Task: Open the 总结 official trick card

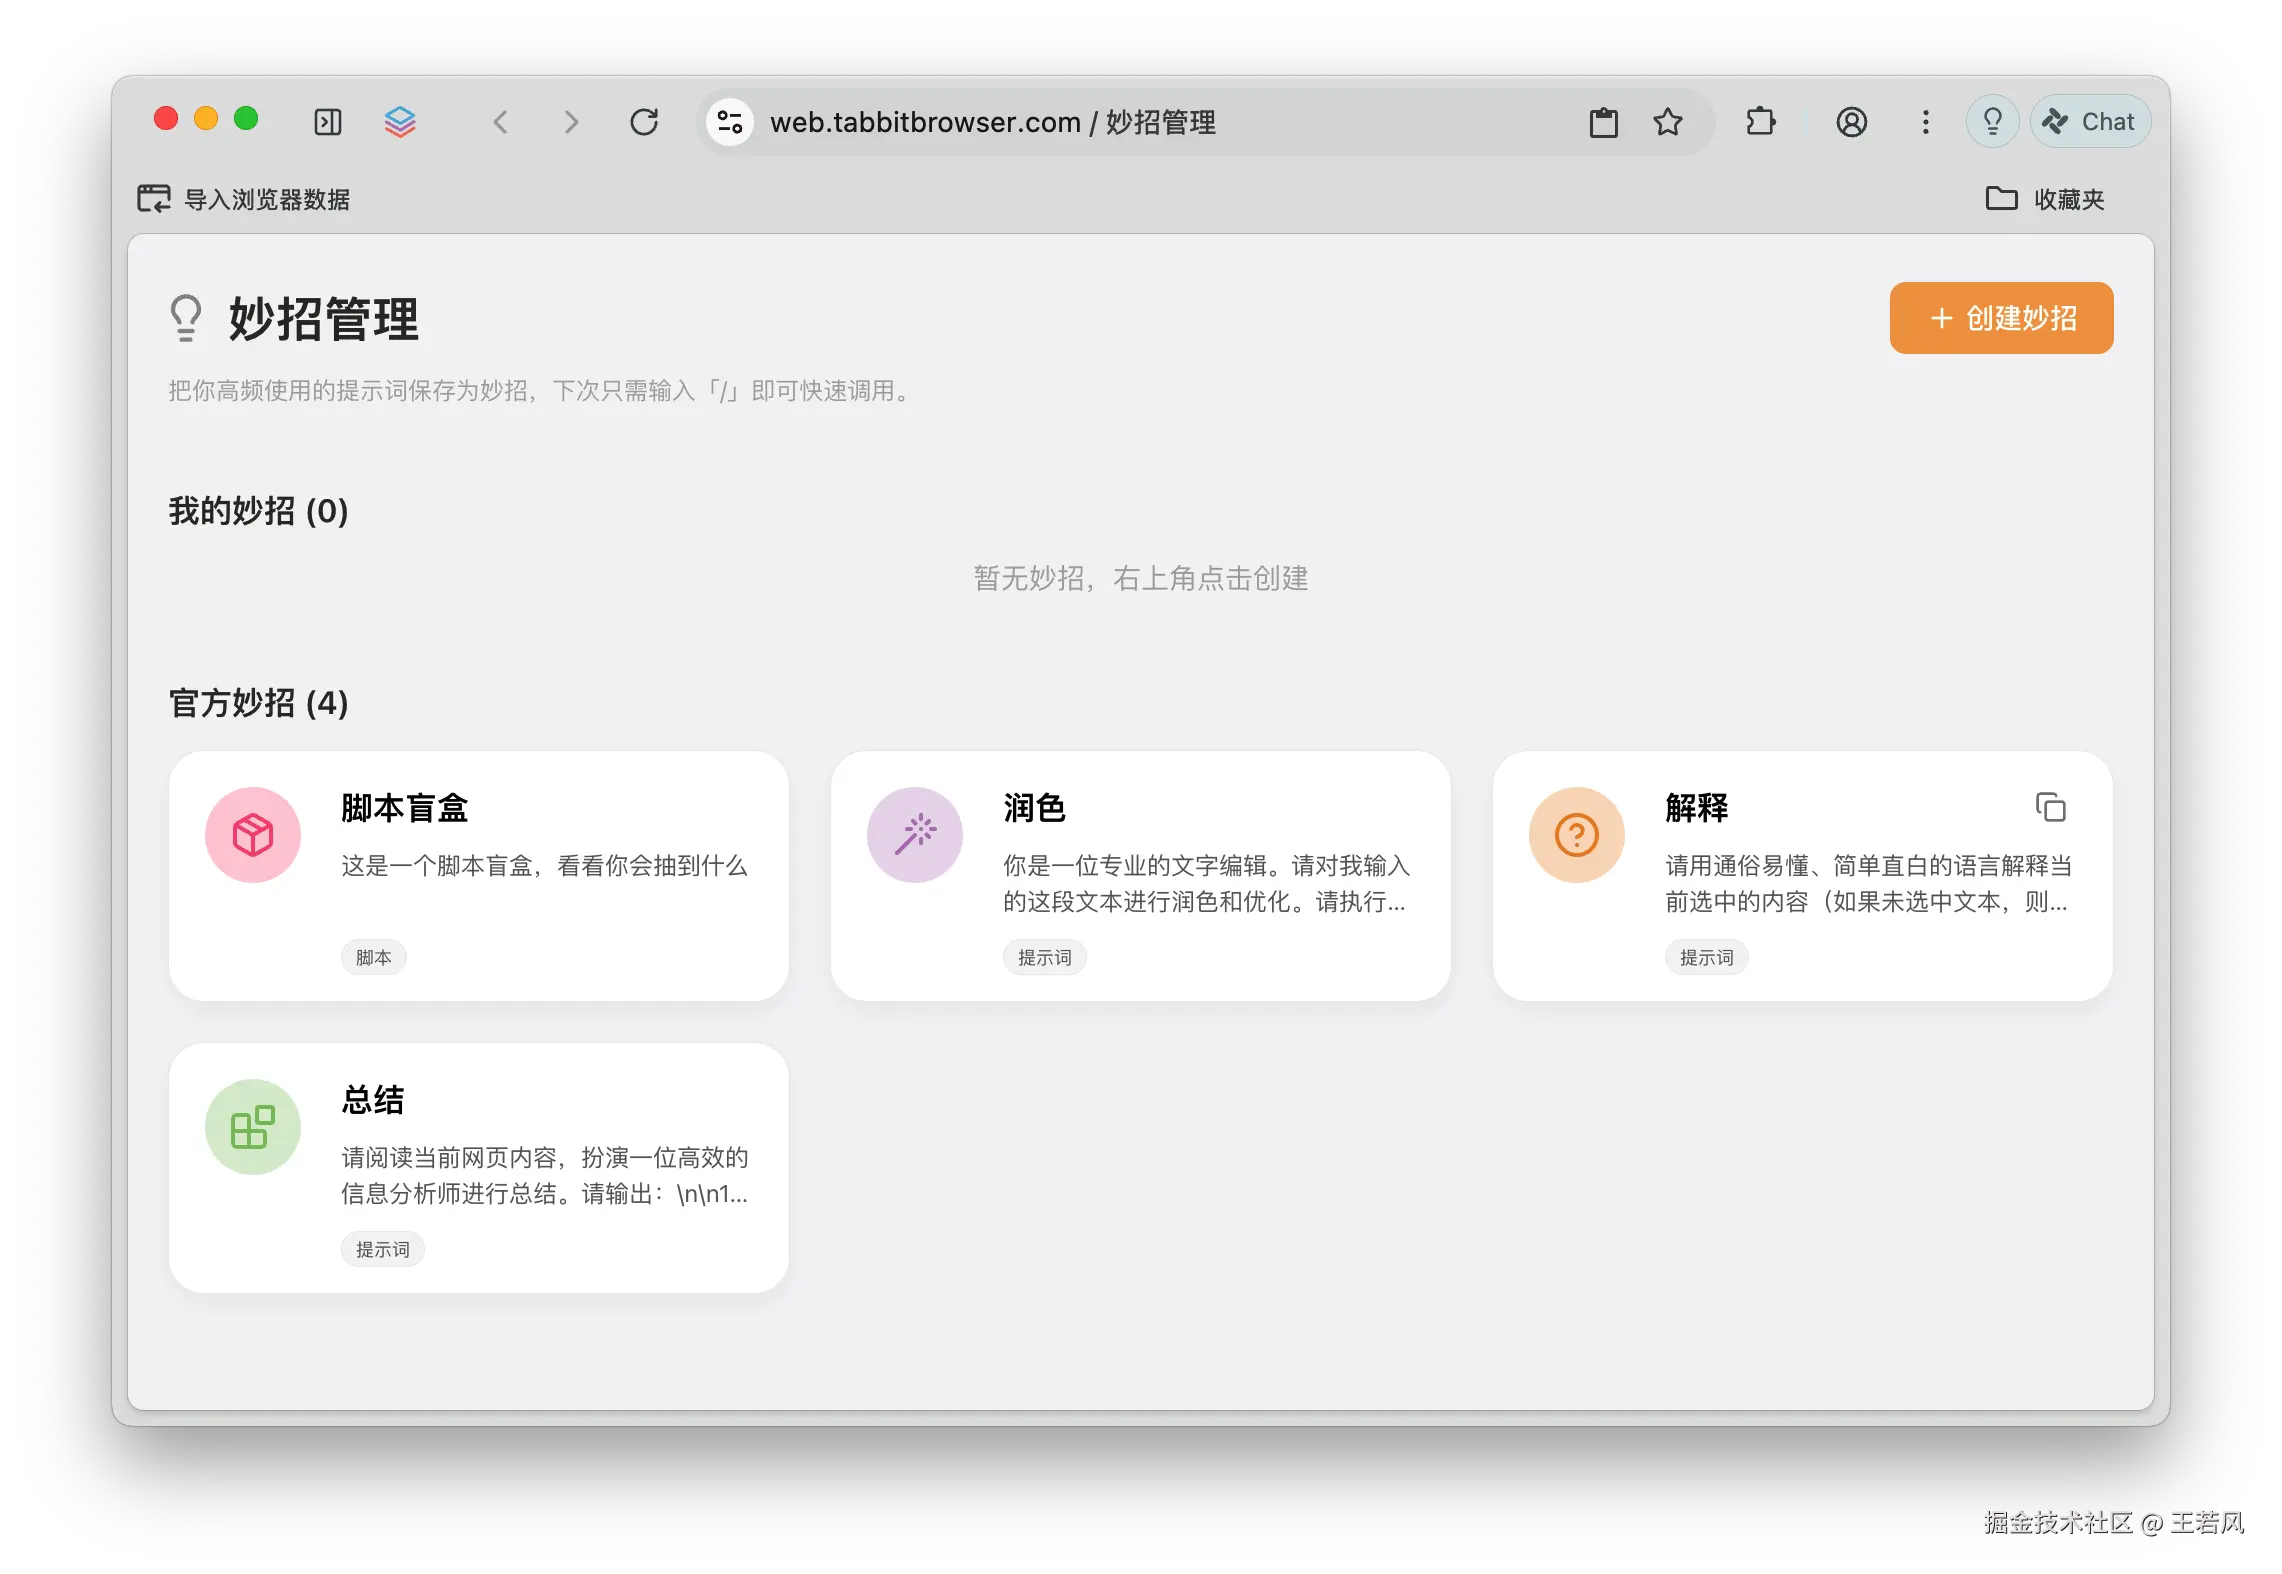Action: click(478, 1167)
